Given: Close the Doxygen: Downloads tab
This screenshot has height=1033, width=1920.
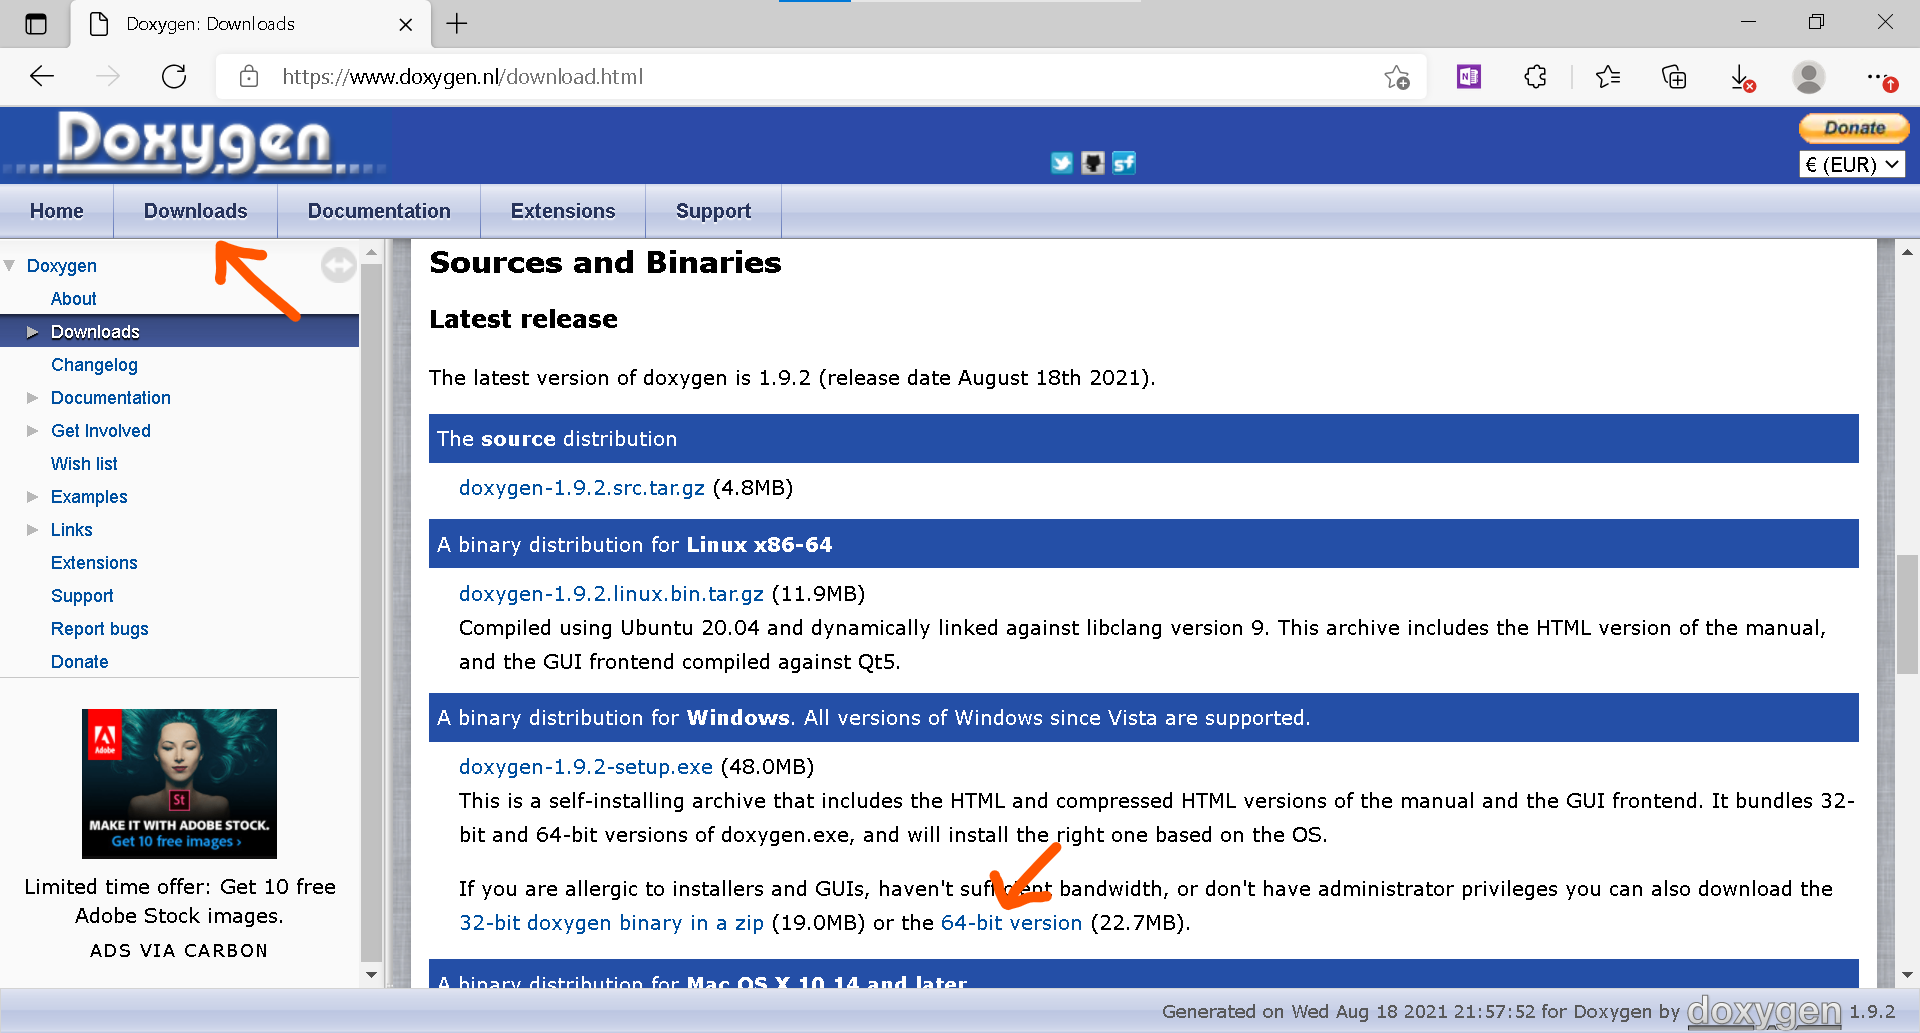Looking at the screenshot, I should (x=406, y=24).
